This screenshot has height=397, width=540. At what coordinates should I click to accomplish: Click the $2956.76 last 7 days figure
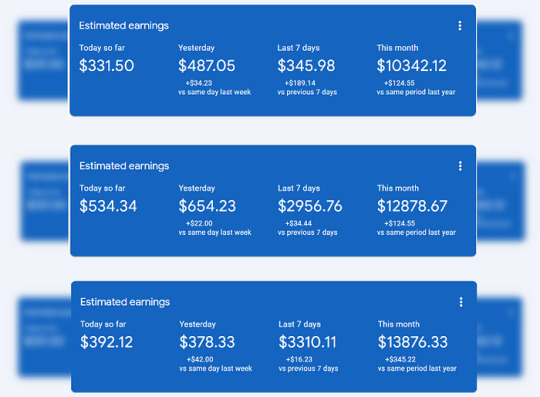(310, 206)
